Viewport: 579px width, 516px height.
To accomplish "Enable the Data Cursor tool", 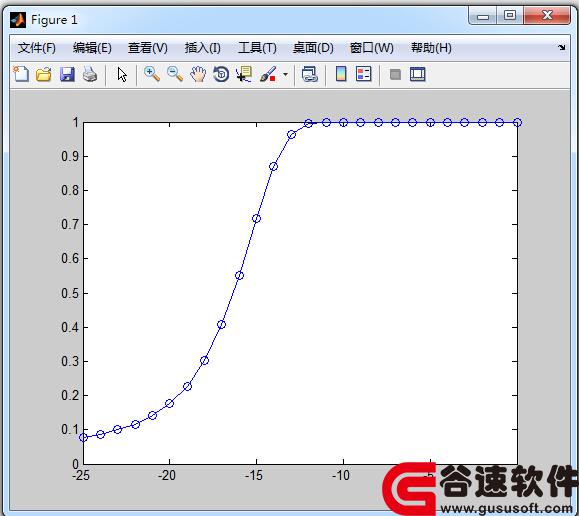I will point(244,75).
